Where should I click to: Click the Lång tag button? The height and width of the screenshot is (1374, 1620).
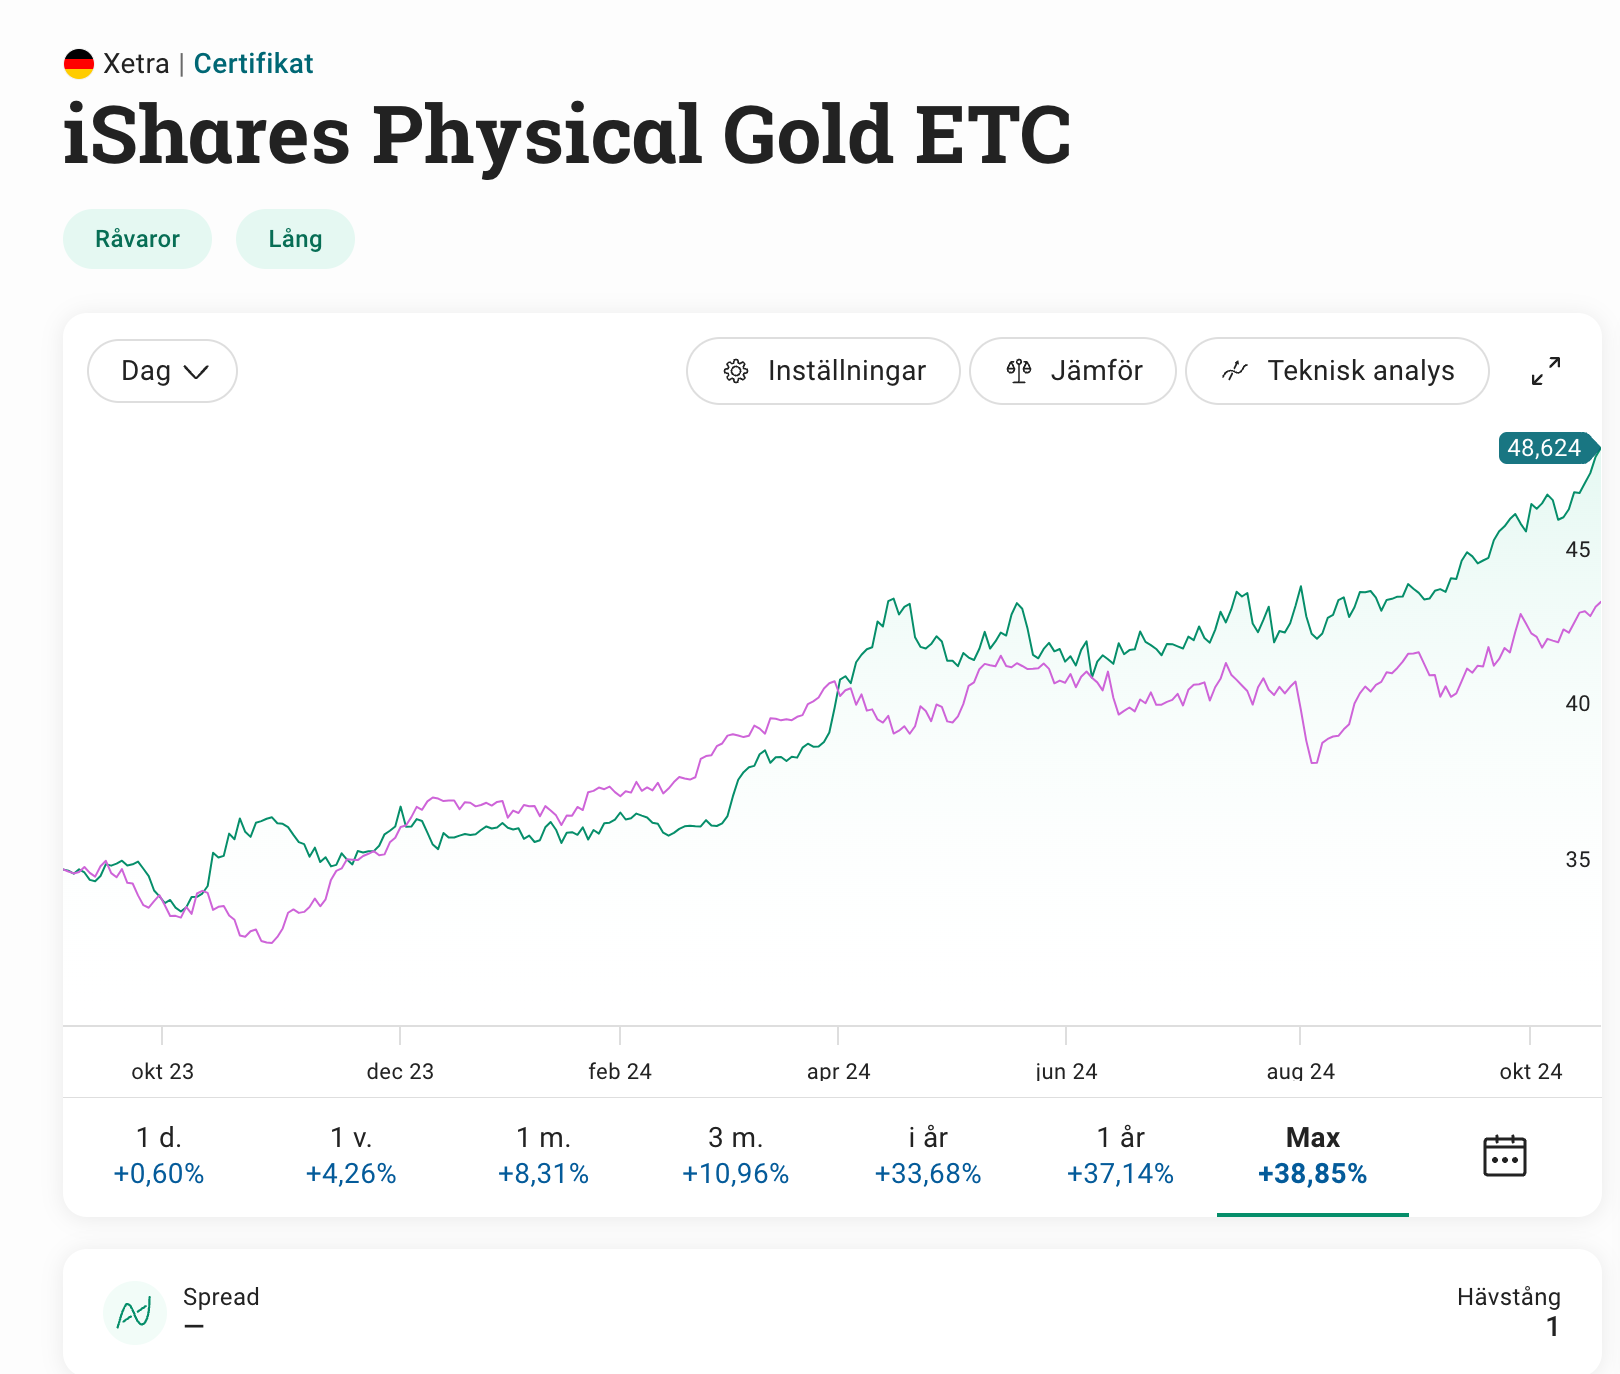[x=295, y=239]
